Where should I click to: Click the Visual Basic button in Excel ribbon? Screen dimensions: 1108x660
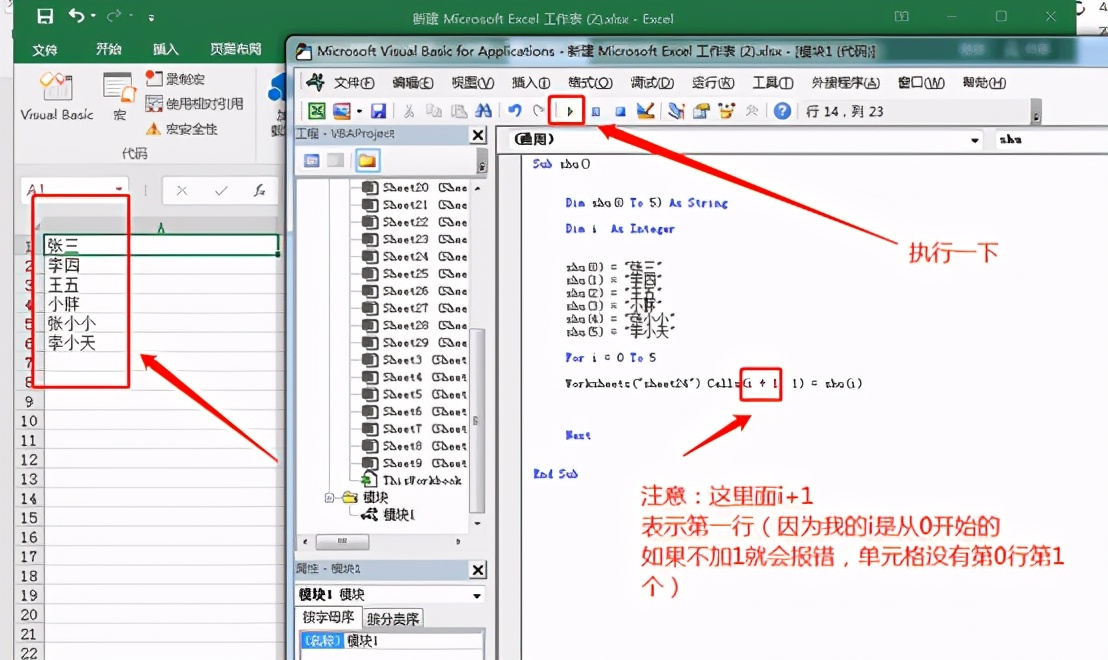coord(57,96)
